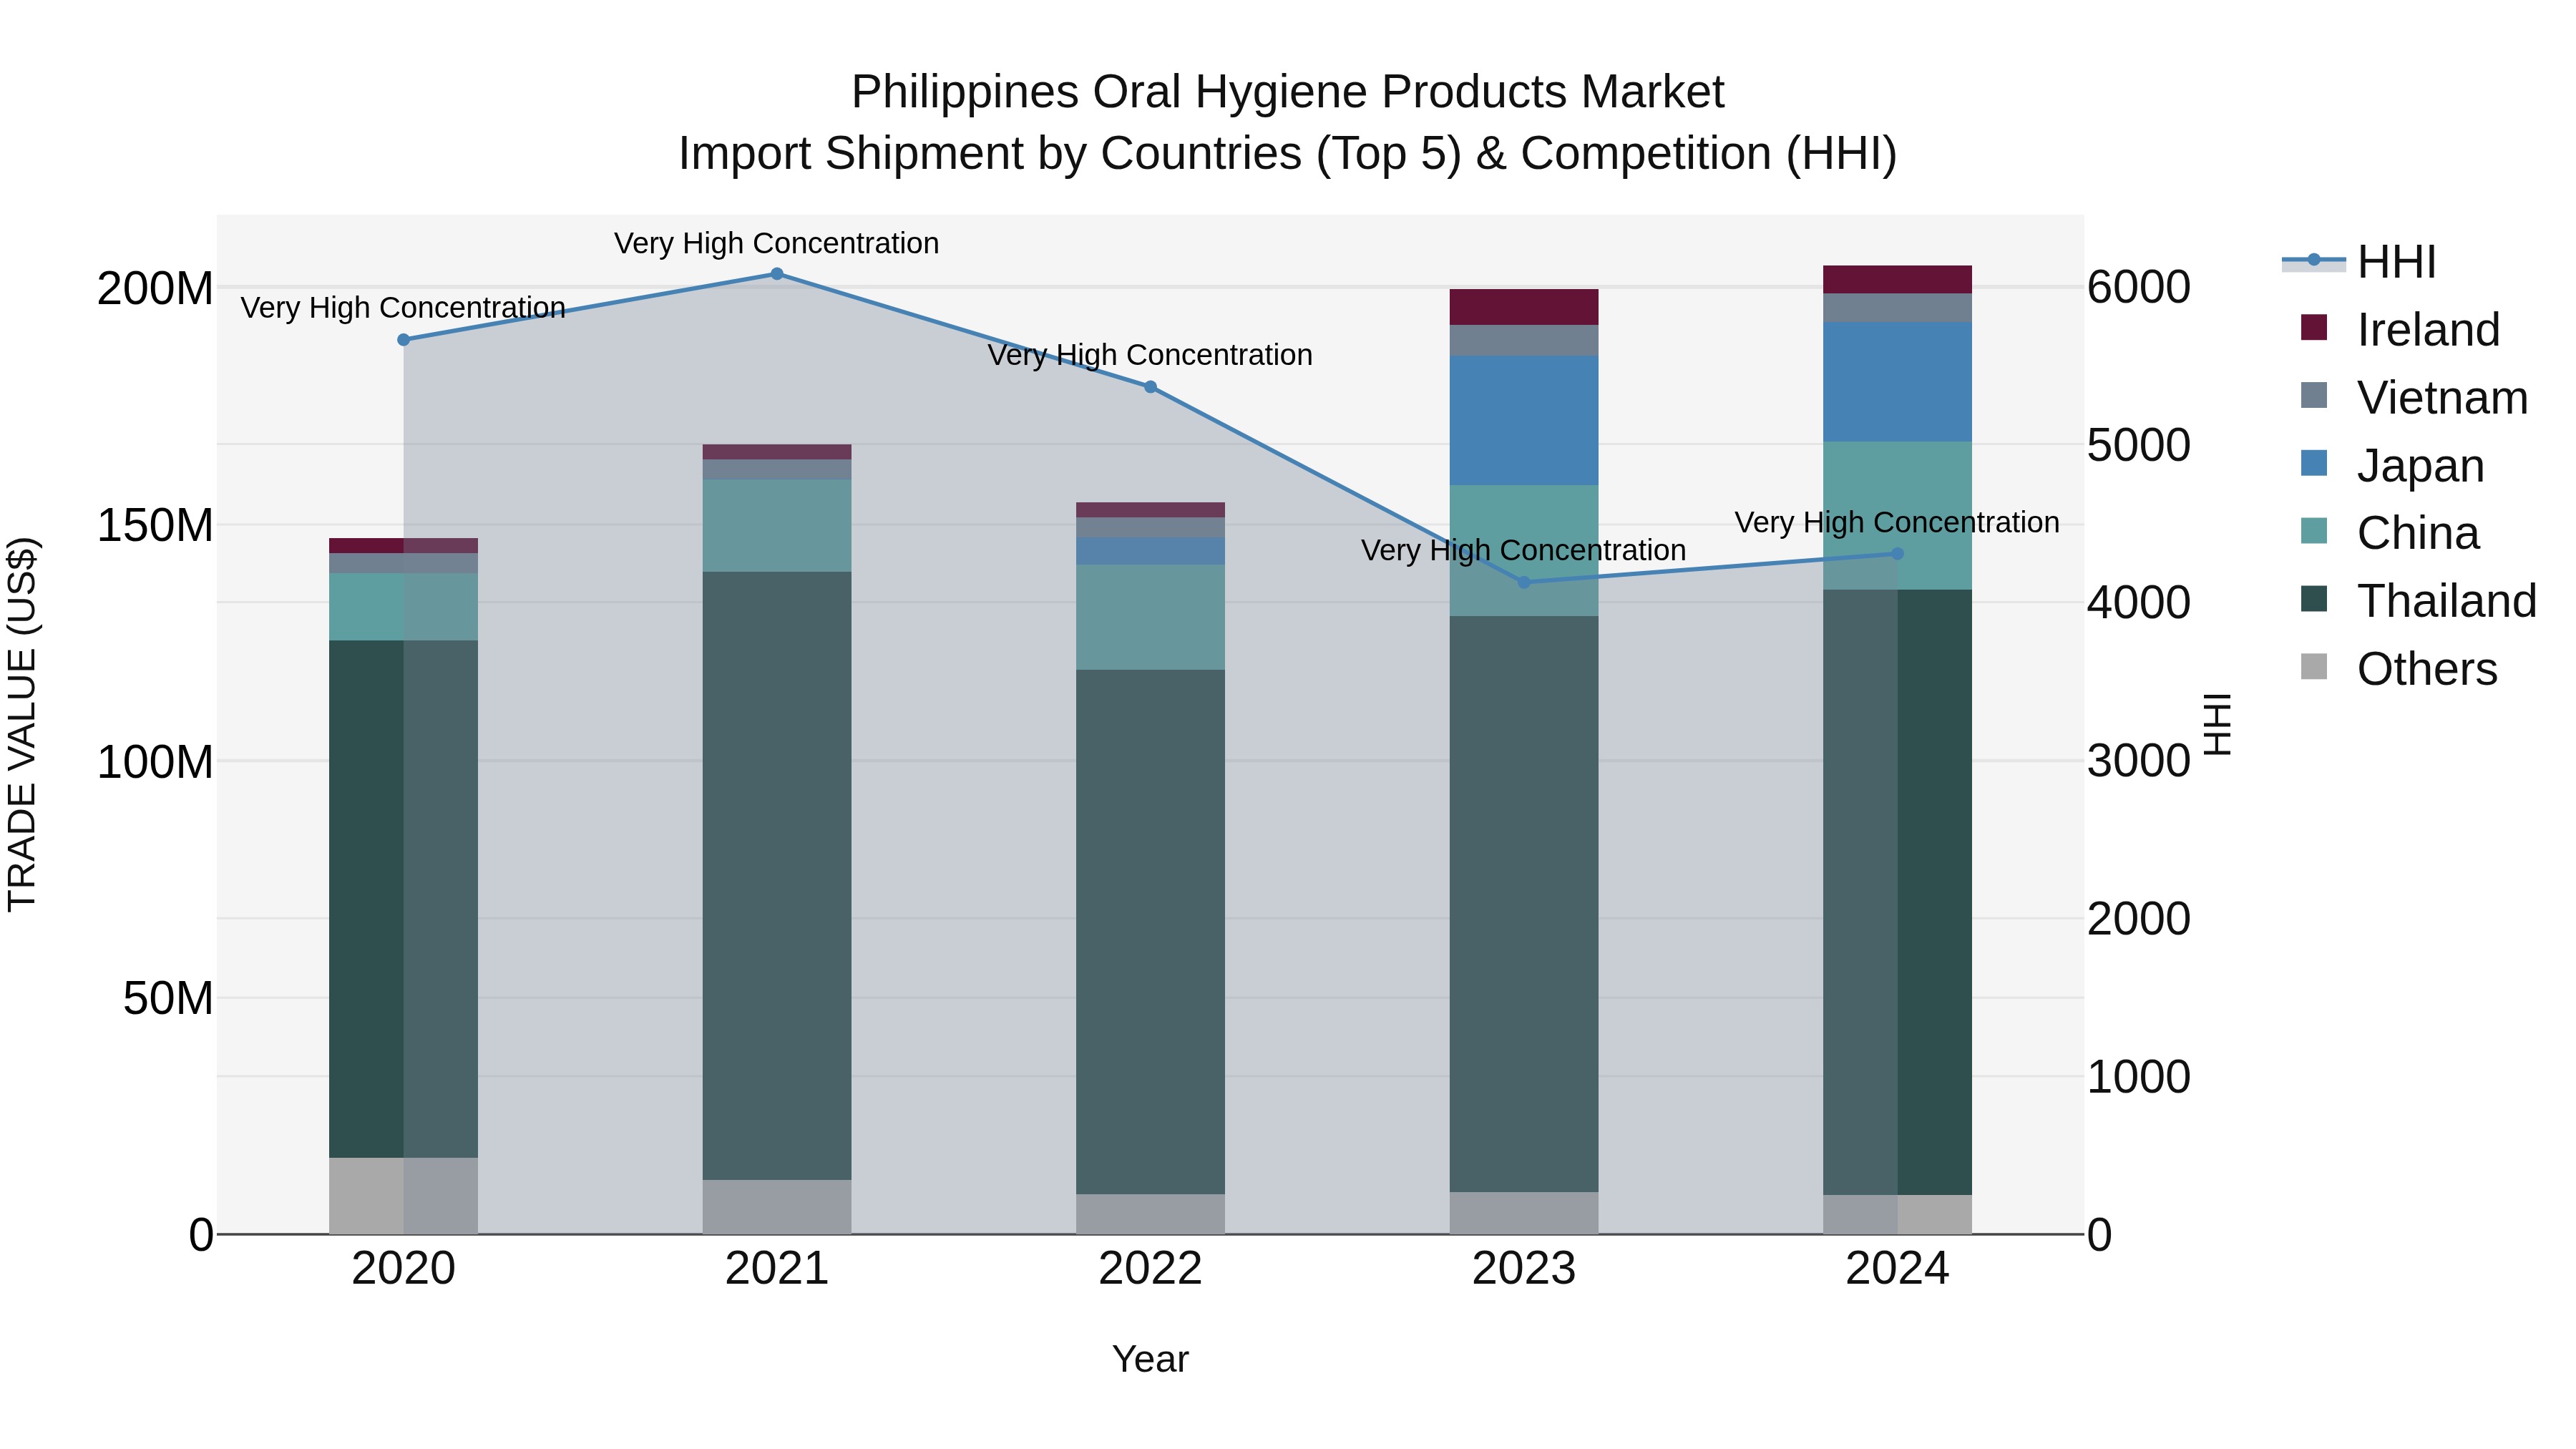Click the 2024 Japan bar segment

click(x=1897, y=382)
